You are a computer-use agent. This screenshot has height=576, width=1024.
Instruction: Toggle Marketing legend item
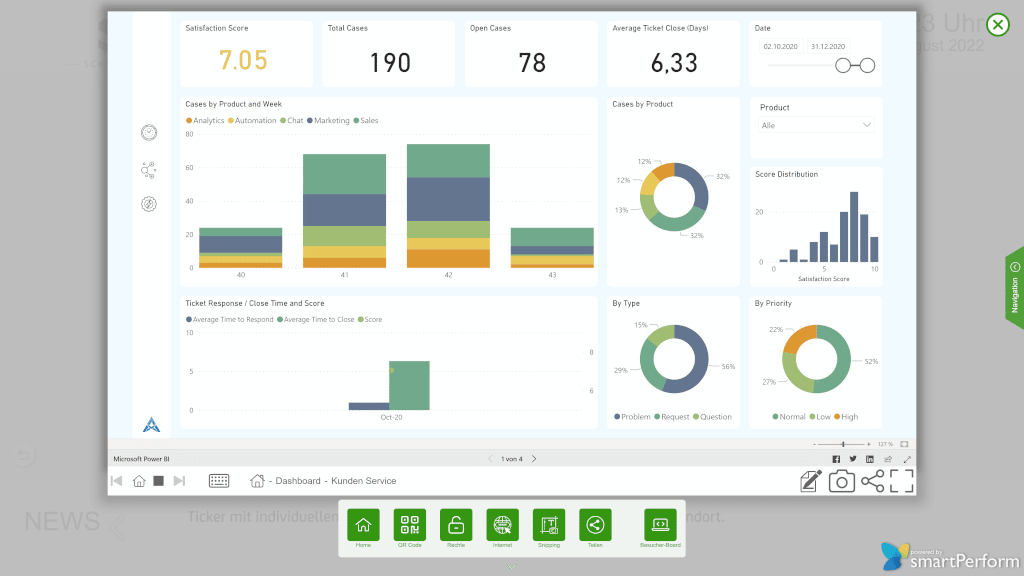328,121
